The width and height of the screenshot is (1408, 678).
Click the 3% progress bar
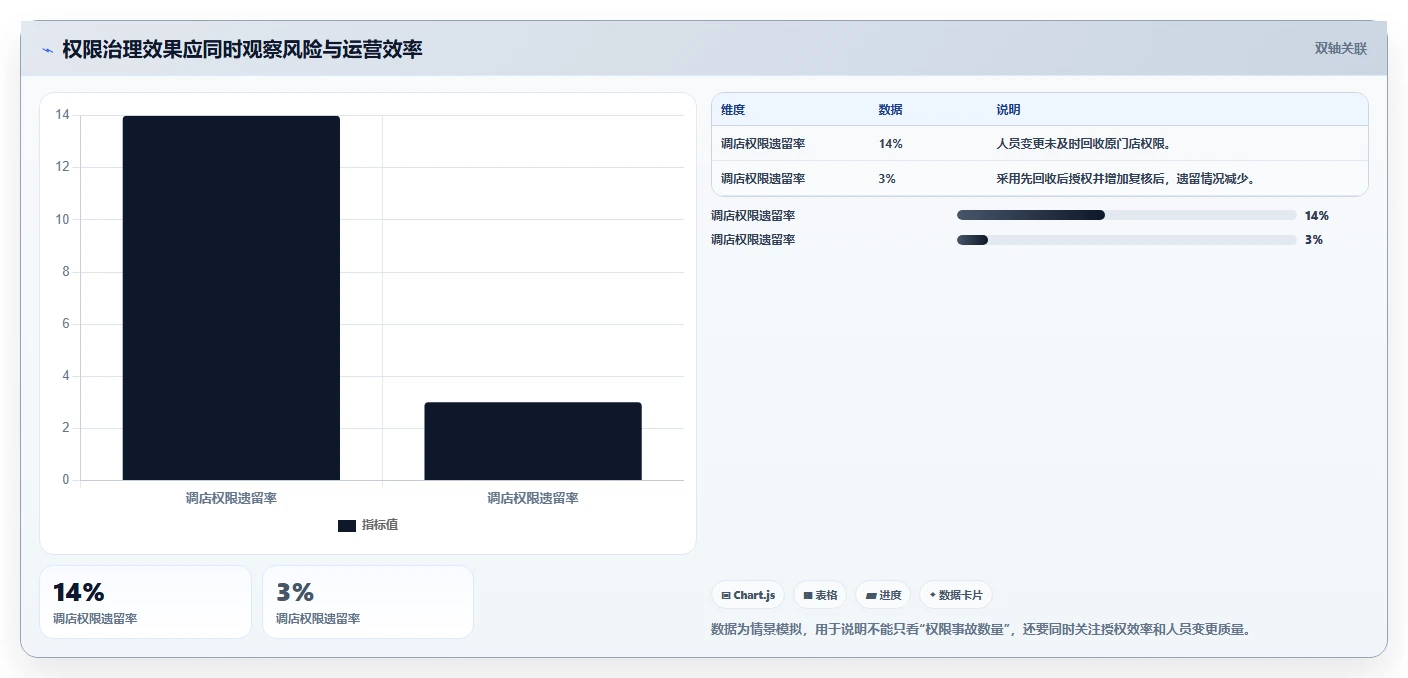[x=1126, y=239]
